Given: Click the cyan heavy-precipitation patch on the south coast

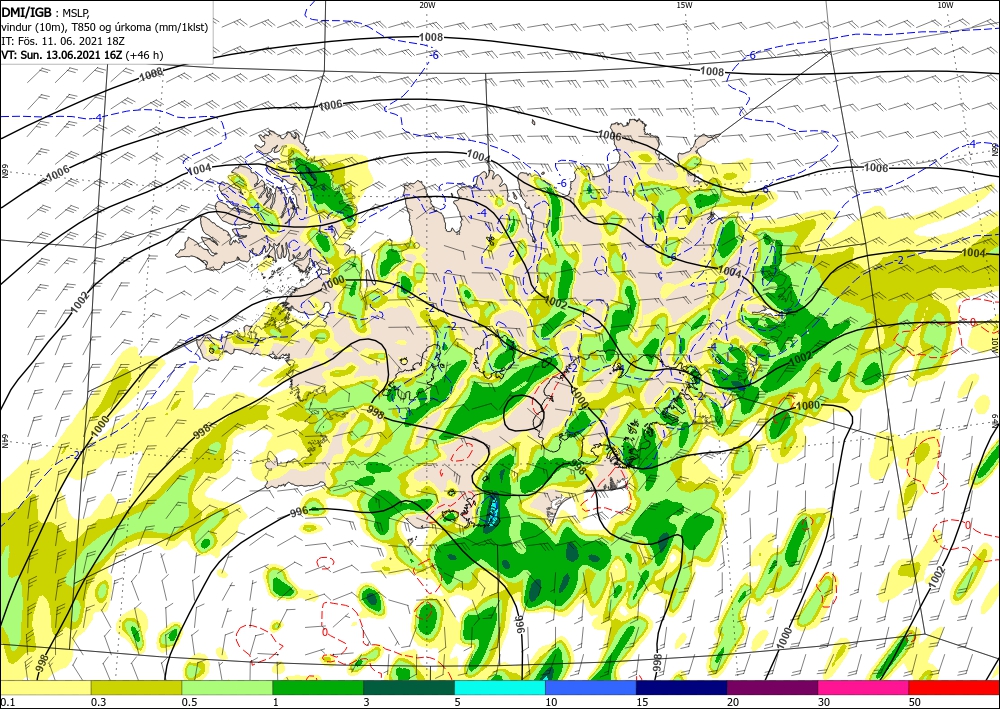Looking at the screenshot, I should [492, 511].
